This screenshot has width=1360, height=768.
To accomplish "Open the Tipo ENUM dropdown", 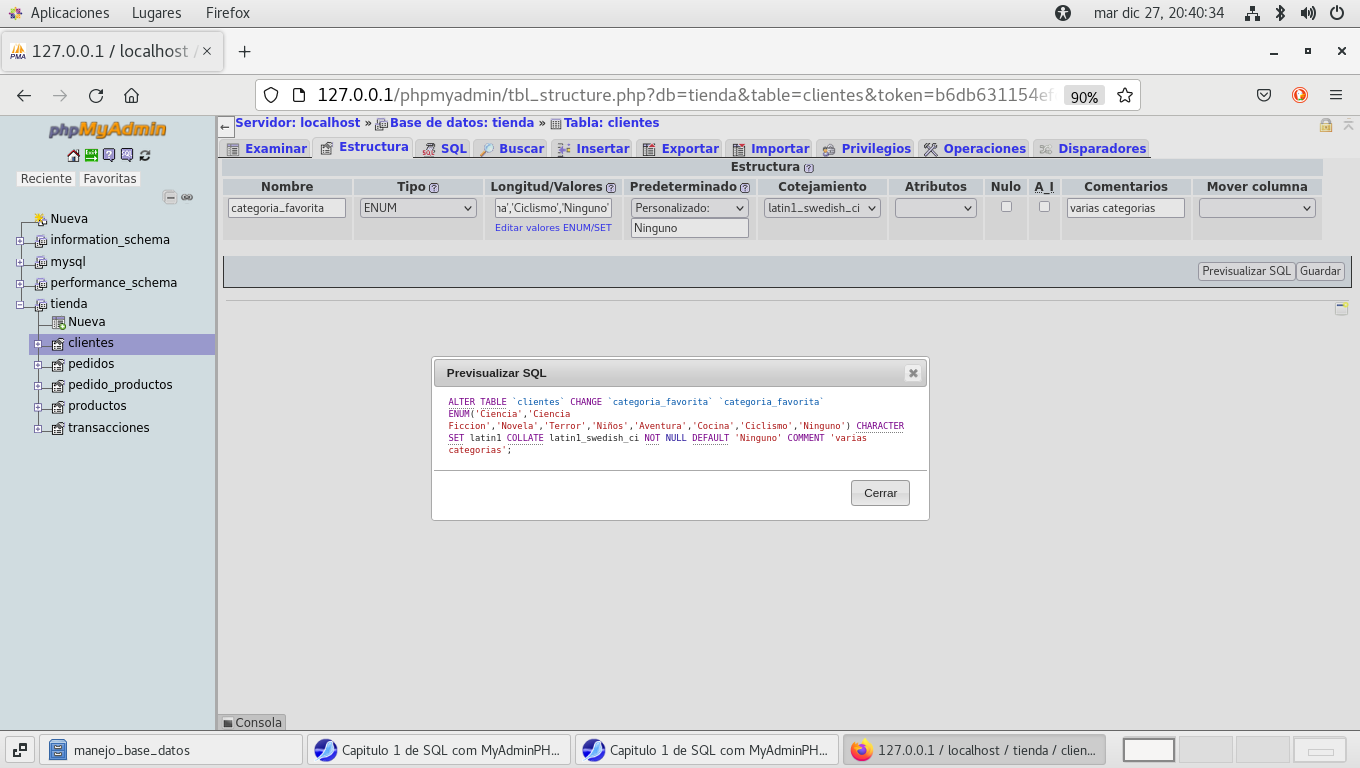I will [x=417, y=208].
